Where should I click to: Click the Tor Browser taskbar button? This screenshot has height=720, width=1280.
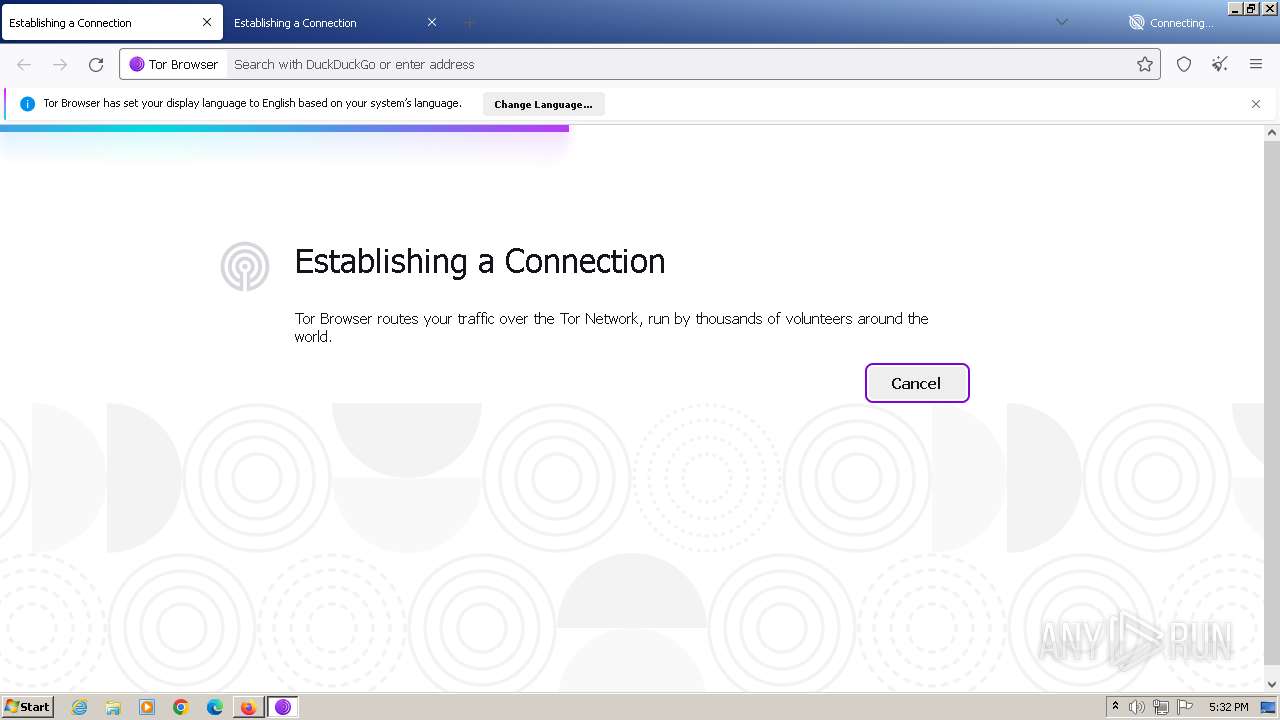coord(283,707)
